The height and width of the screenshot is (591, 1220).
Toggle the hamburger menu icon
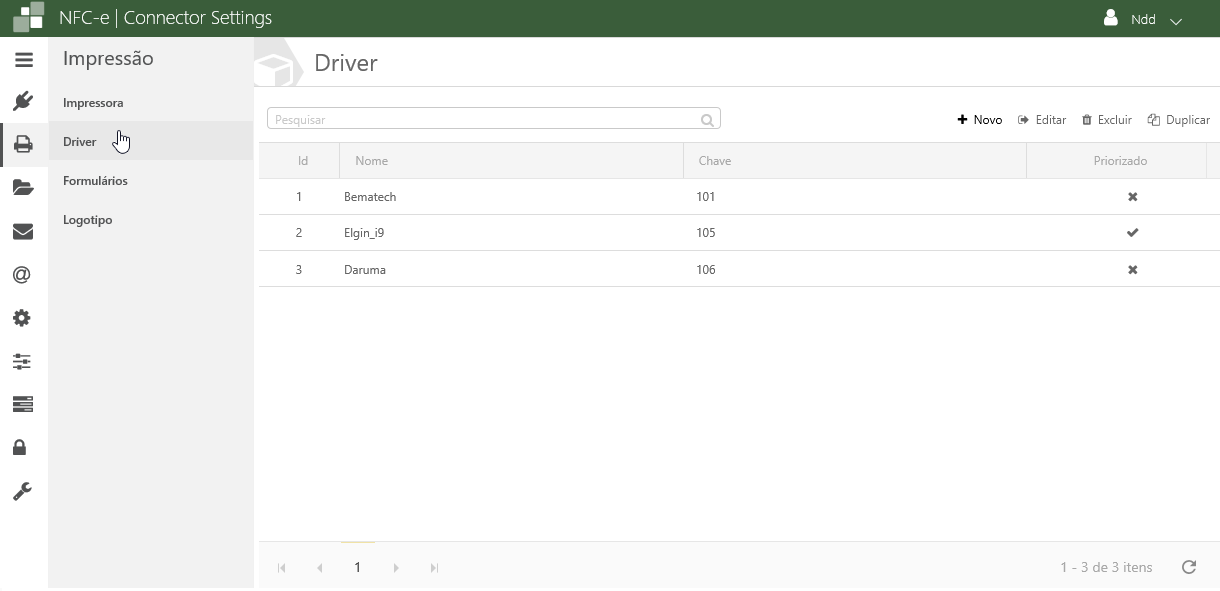tap(24, 60)
